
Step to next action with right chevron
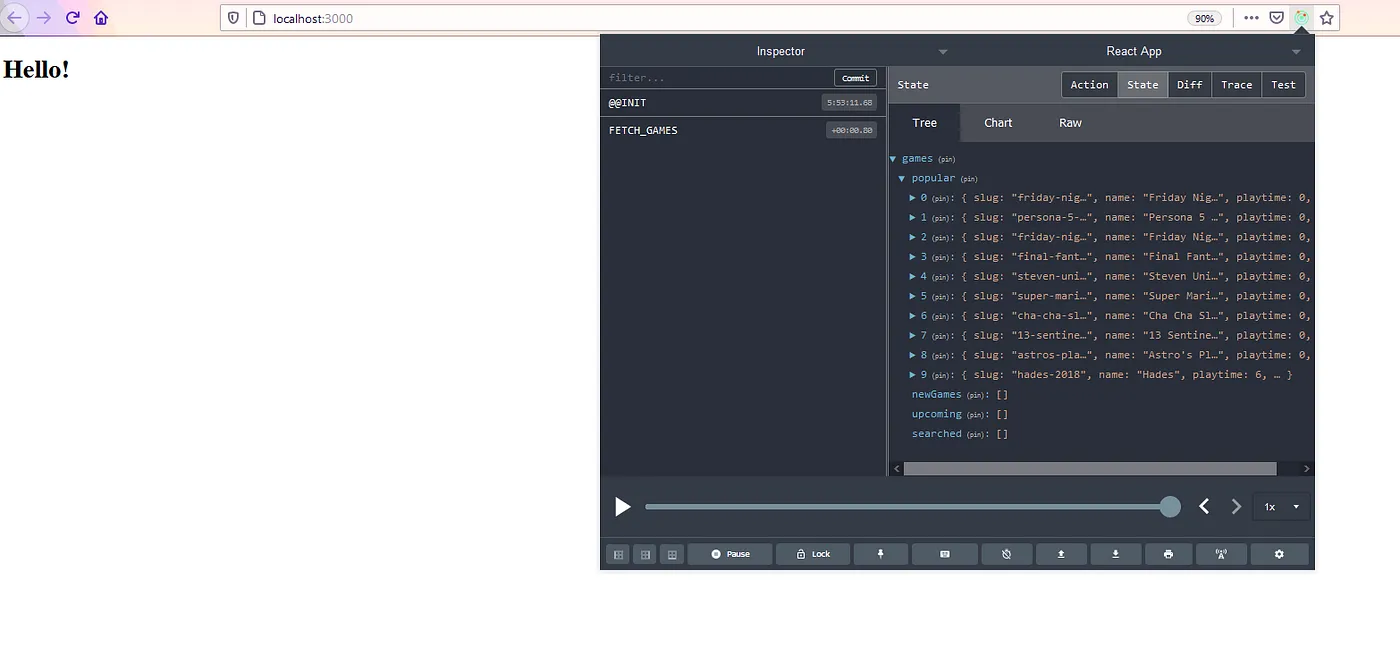coord(1236,507)
